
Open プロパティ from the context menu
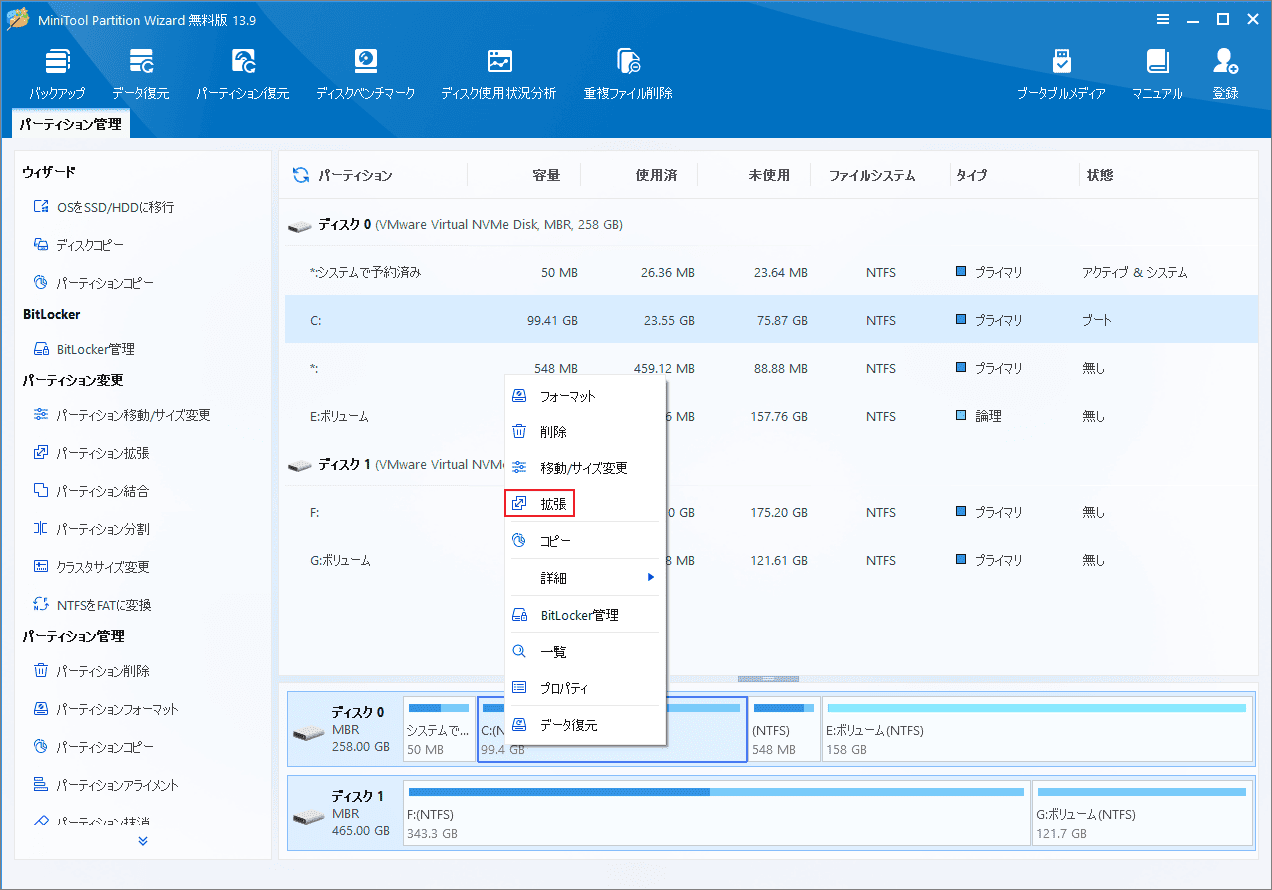point(586,688)
